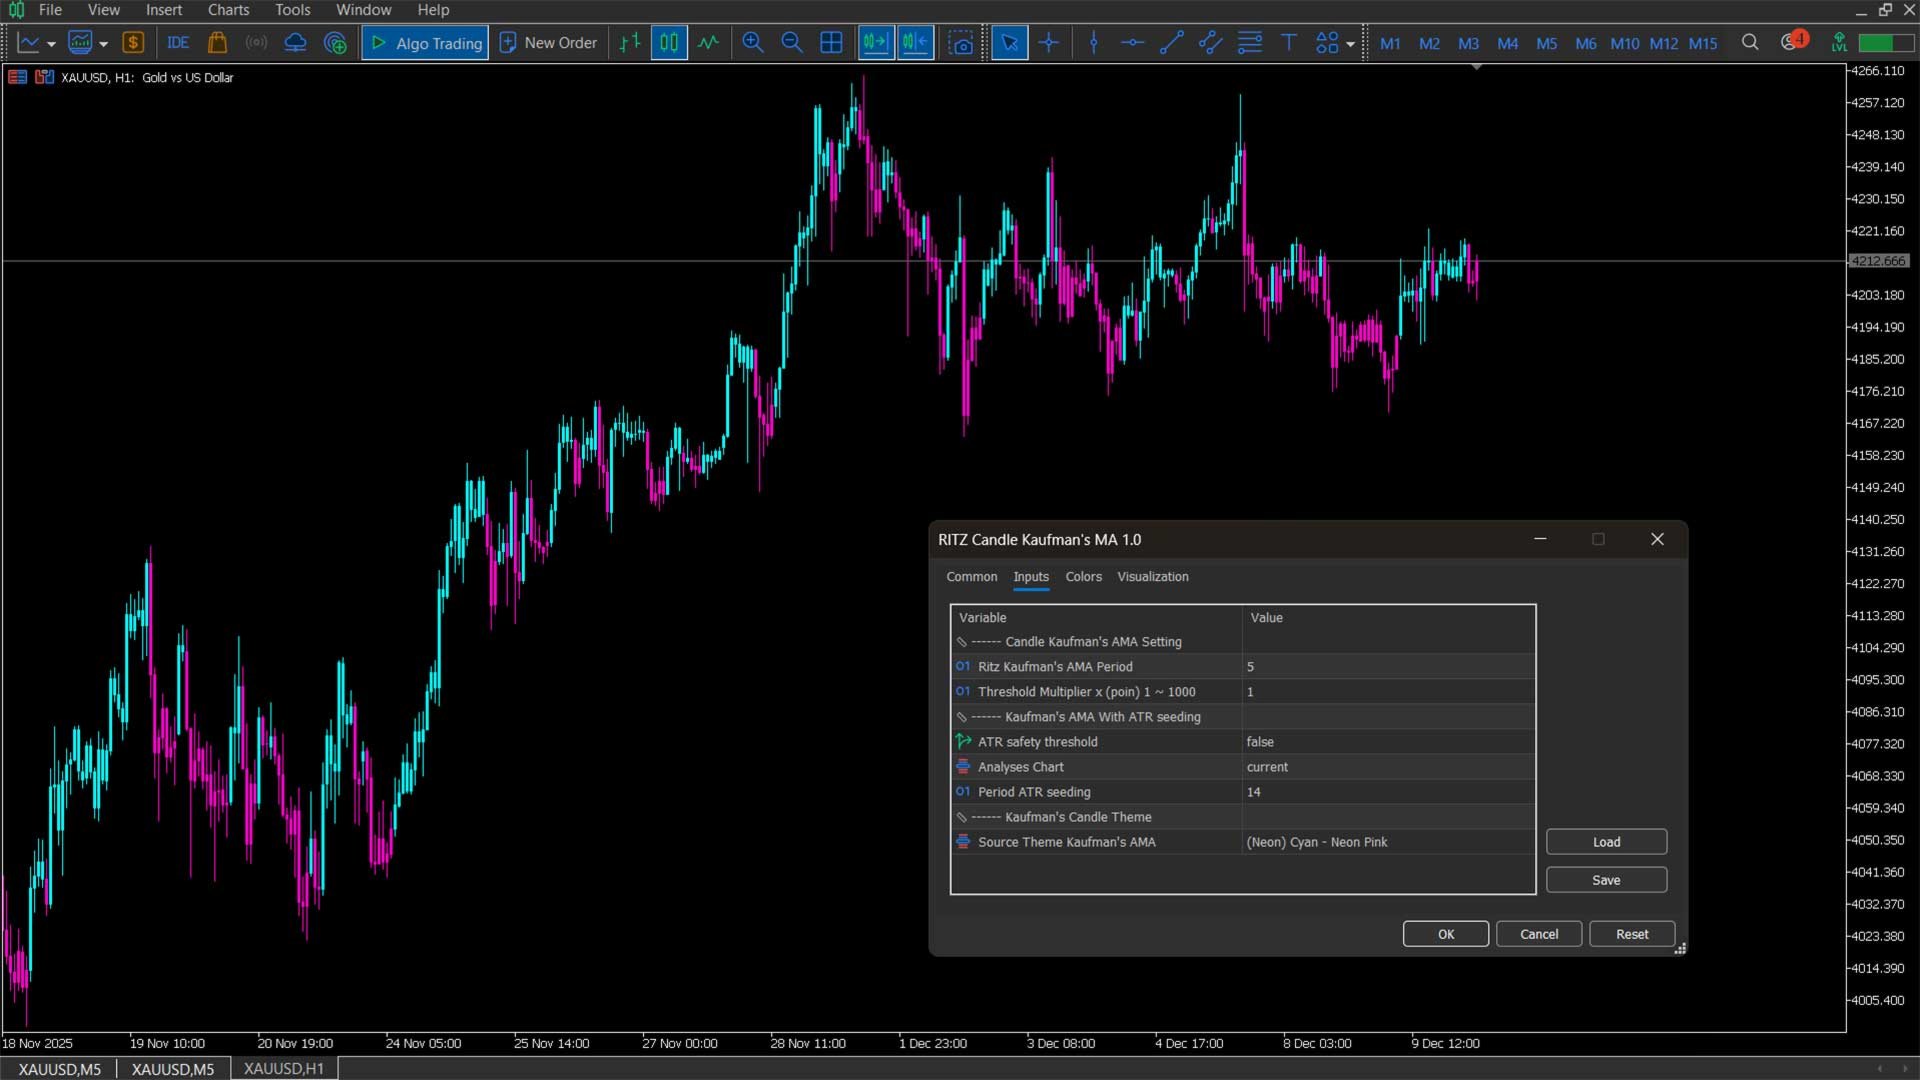
Task: Toggle the Algo Trading button
Action: pyautogui.click(x=425, y=43)
